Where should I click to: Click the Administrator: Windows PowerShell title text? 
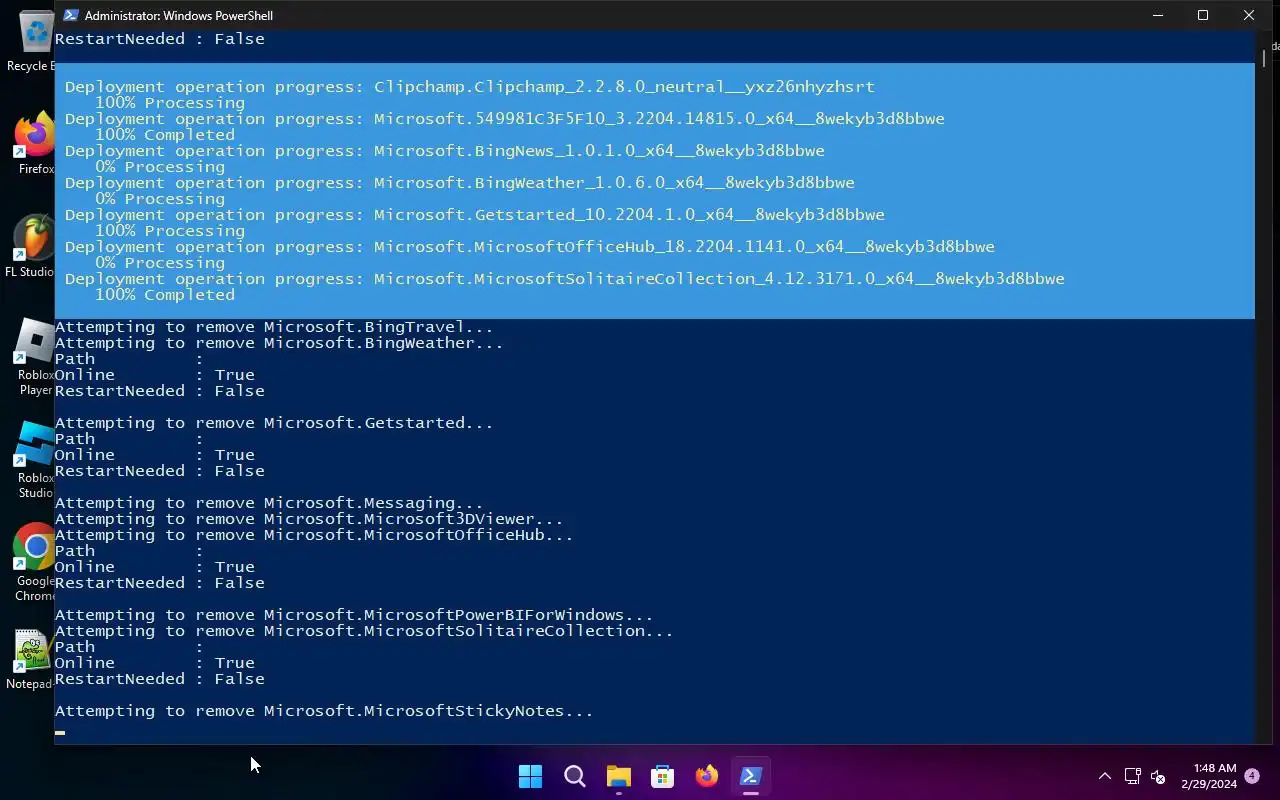point(179,15)
